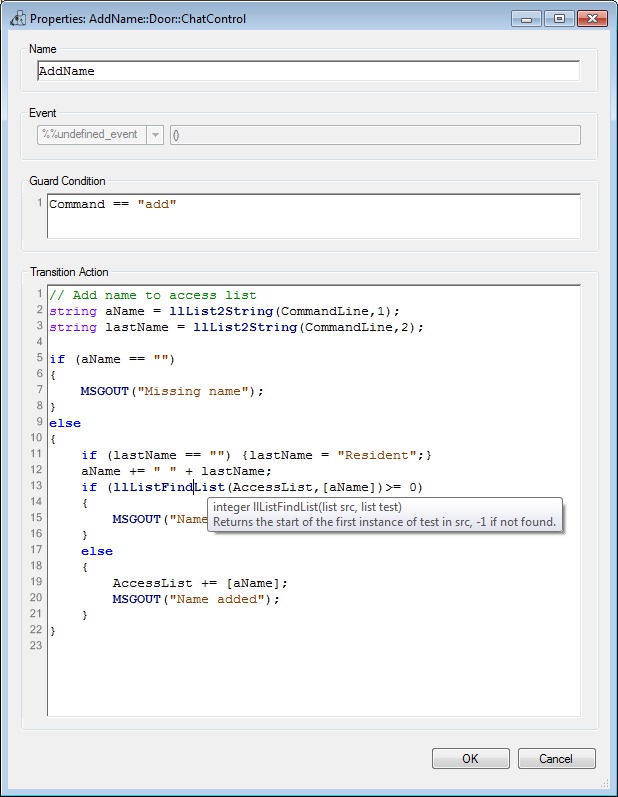Click comment line '// Add name to access list'
The height and width of the screenshot is (797, 618).
(x=153, y=295)
